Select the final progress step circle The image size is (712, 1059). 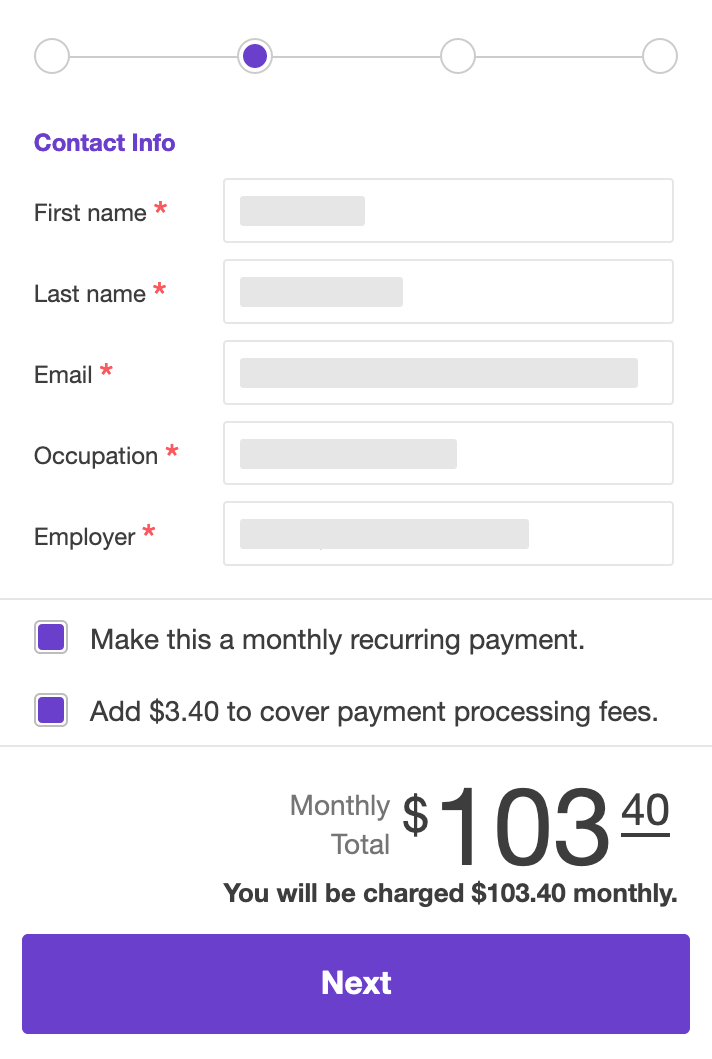(x=659, y=56)
